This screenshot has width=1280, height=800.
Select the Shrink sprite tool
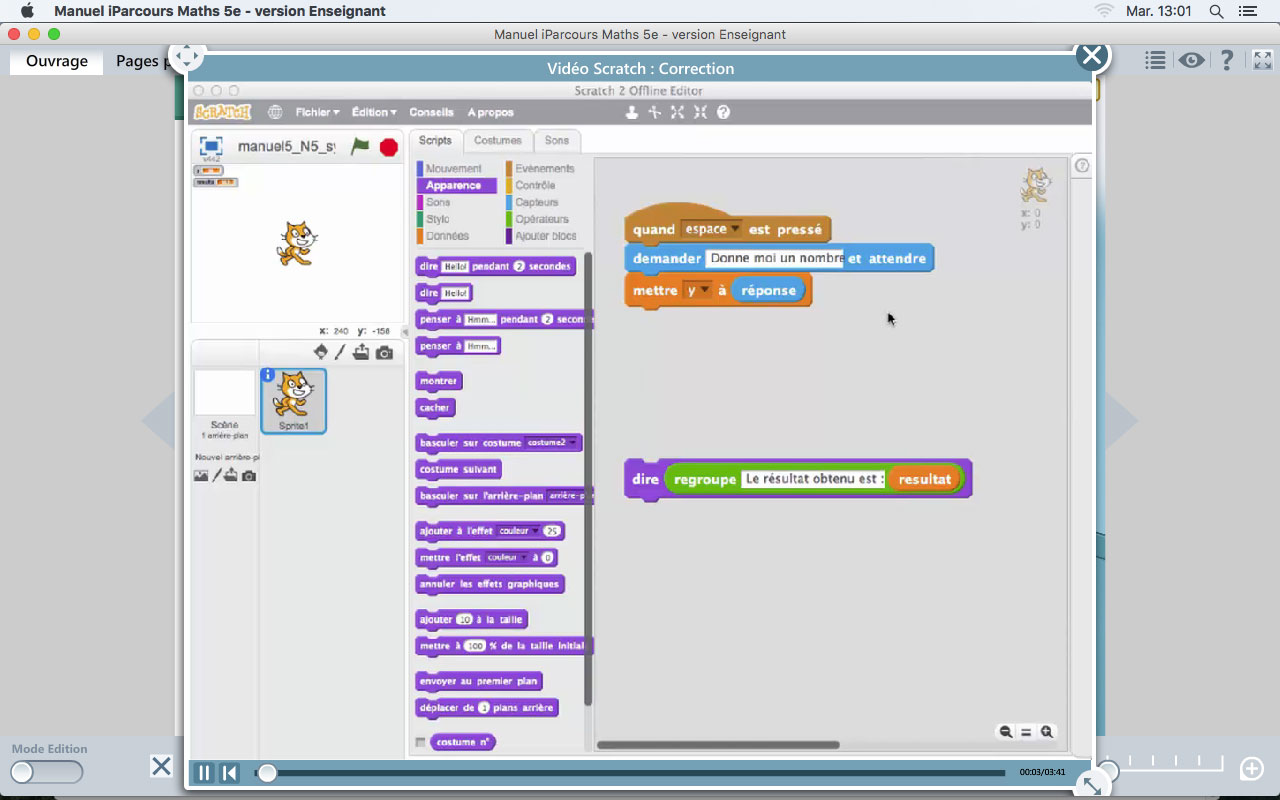point(700,112)
